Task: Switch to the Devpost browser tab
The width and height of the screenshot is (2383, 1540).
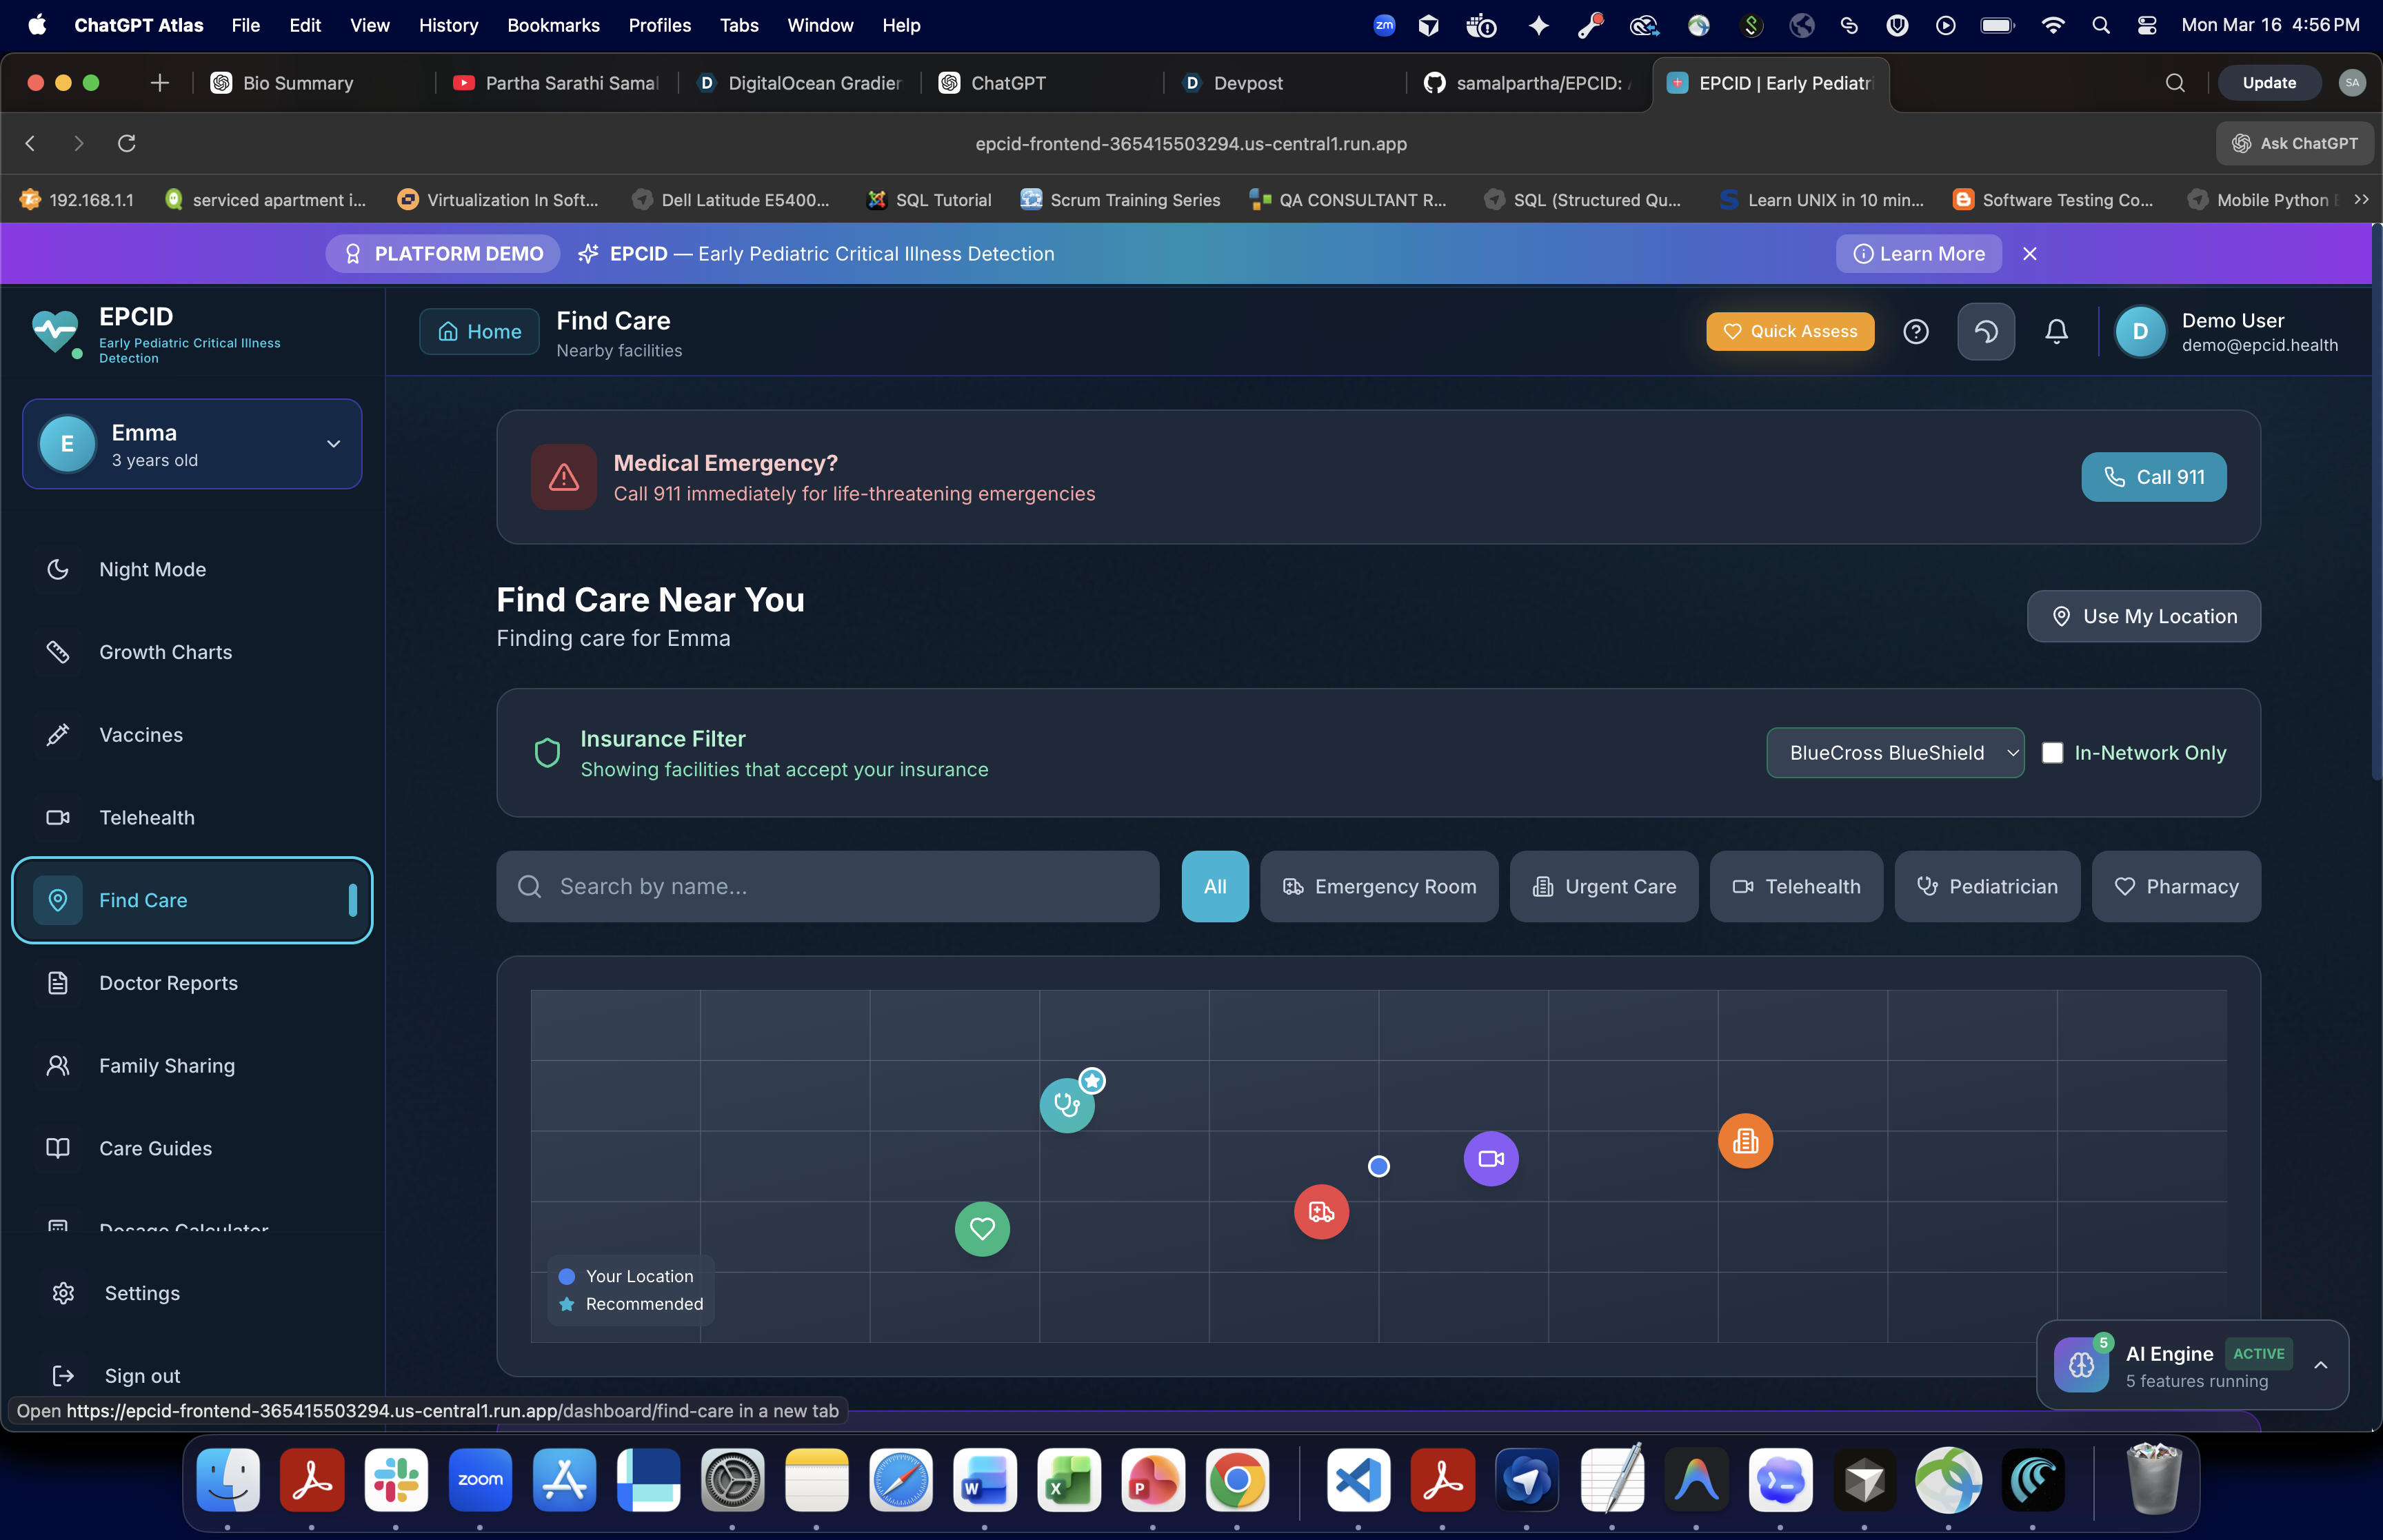Action: click(x=1247, y=83)
